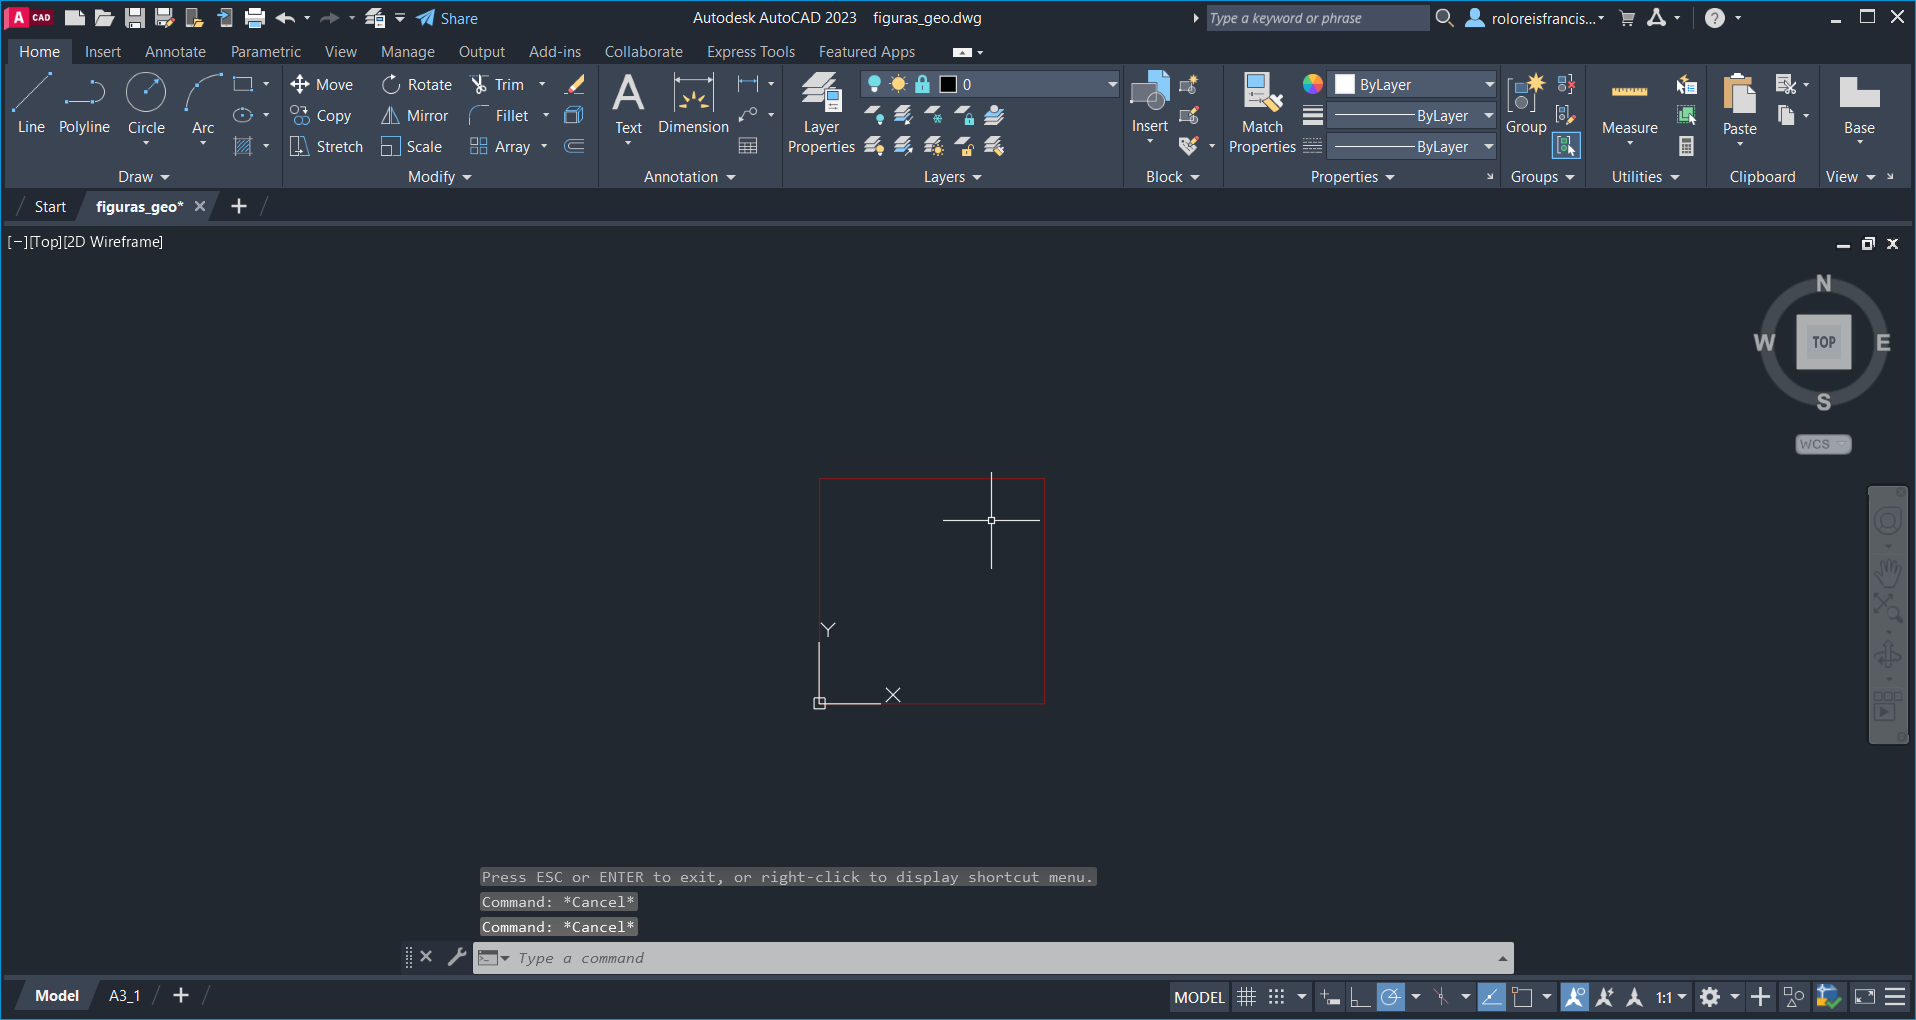The image size is (1916, 1020).
Task: Activate the Arc tool
Action: pyautogui.click(x=203, y=103)
